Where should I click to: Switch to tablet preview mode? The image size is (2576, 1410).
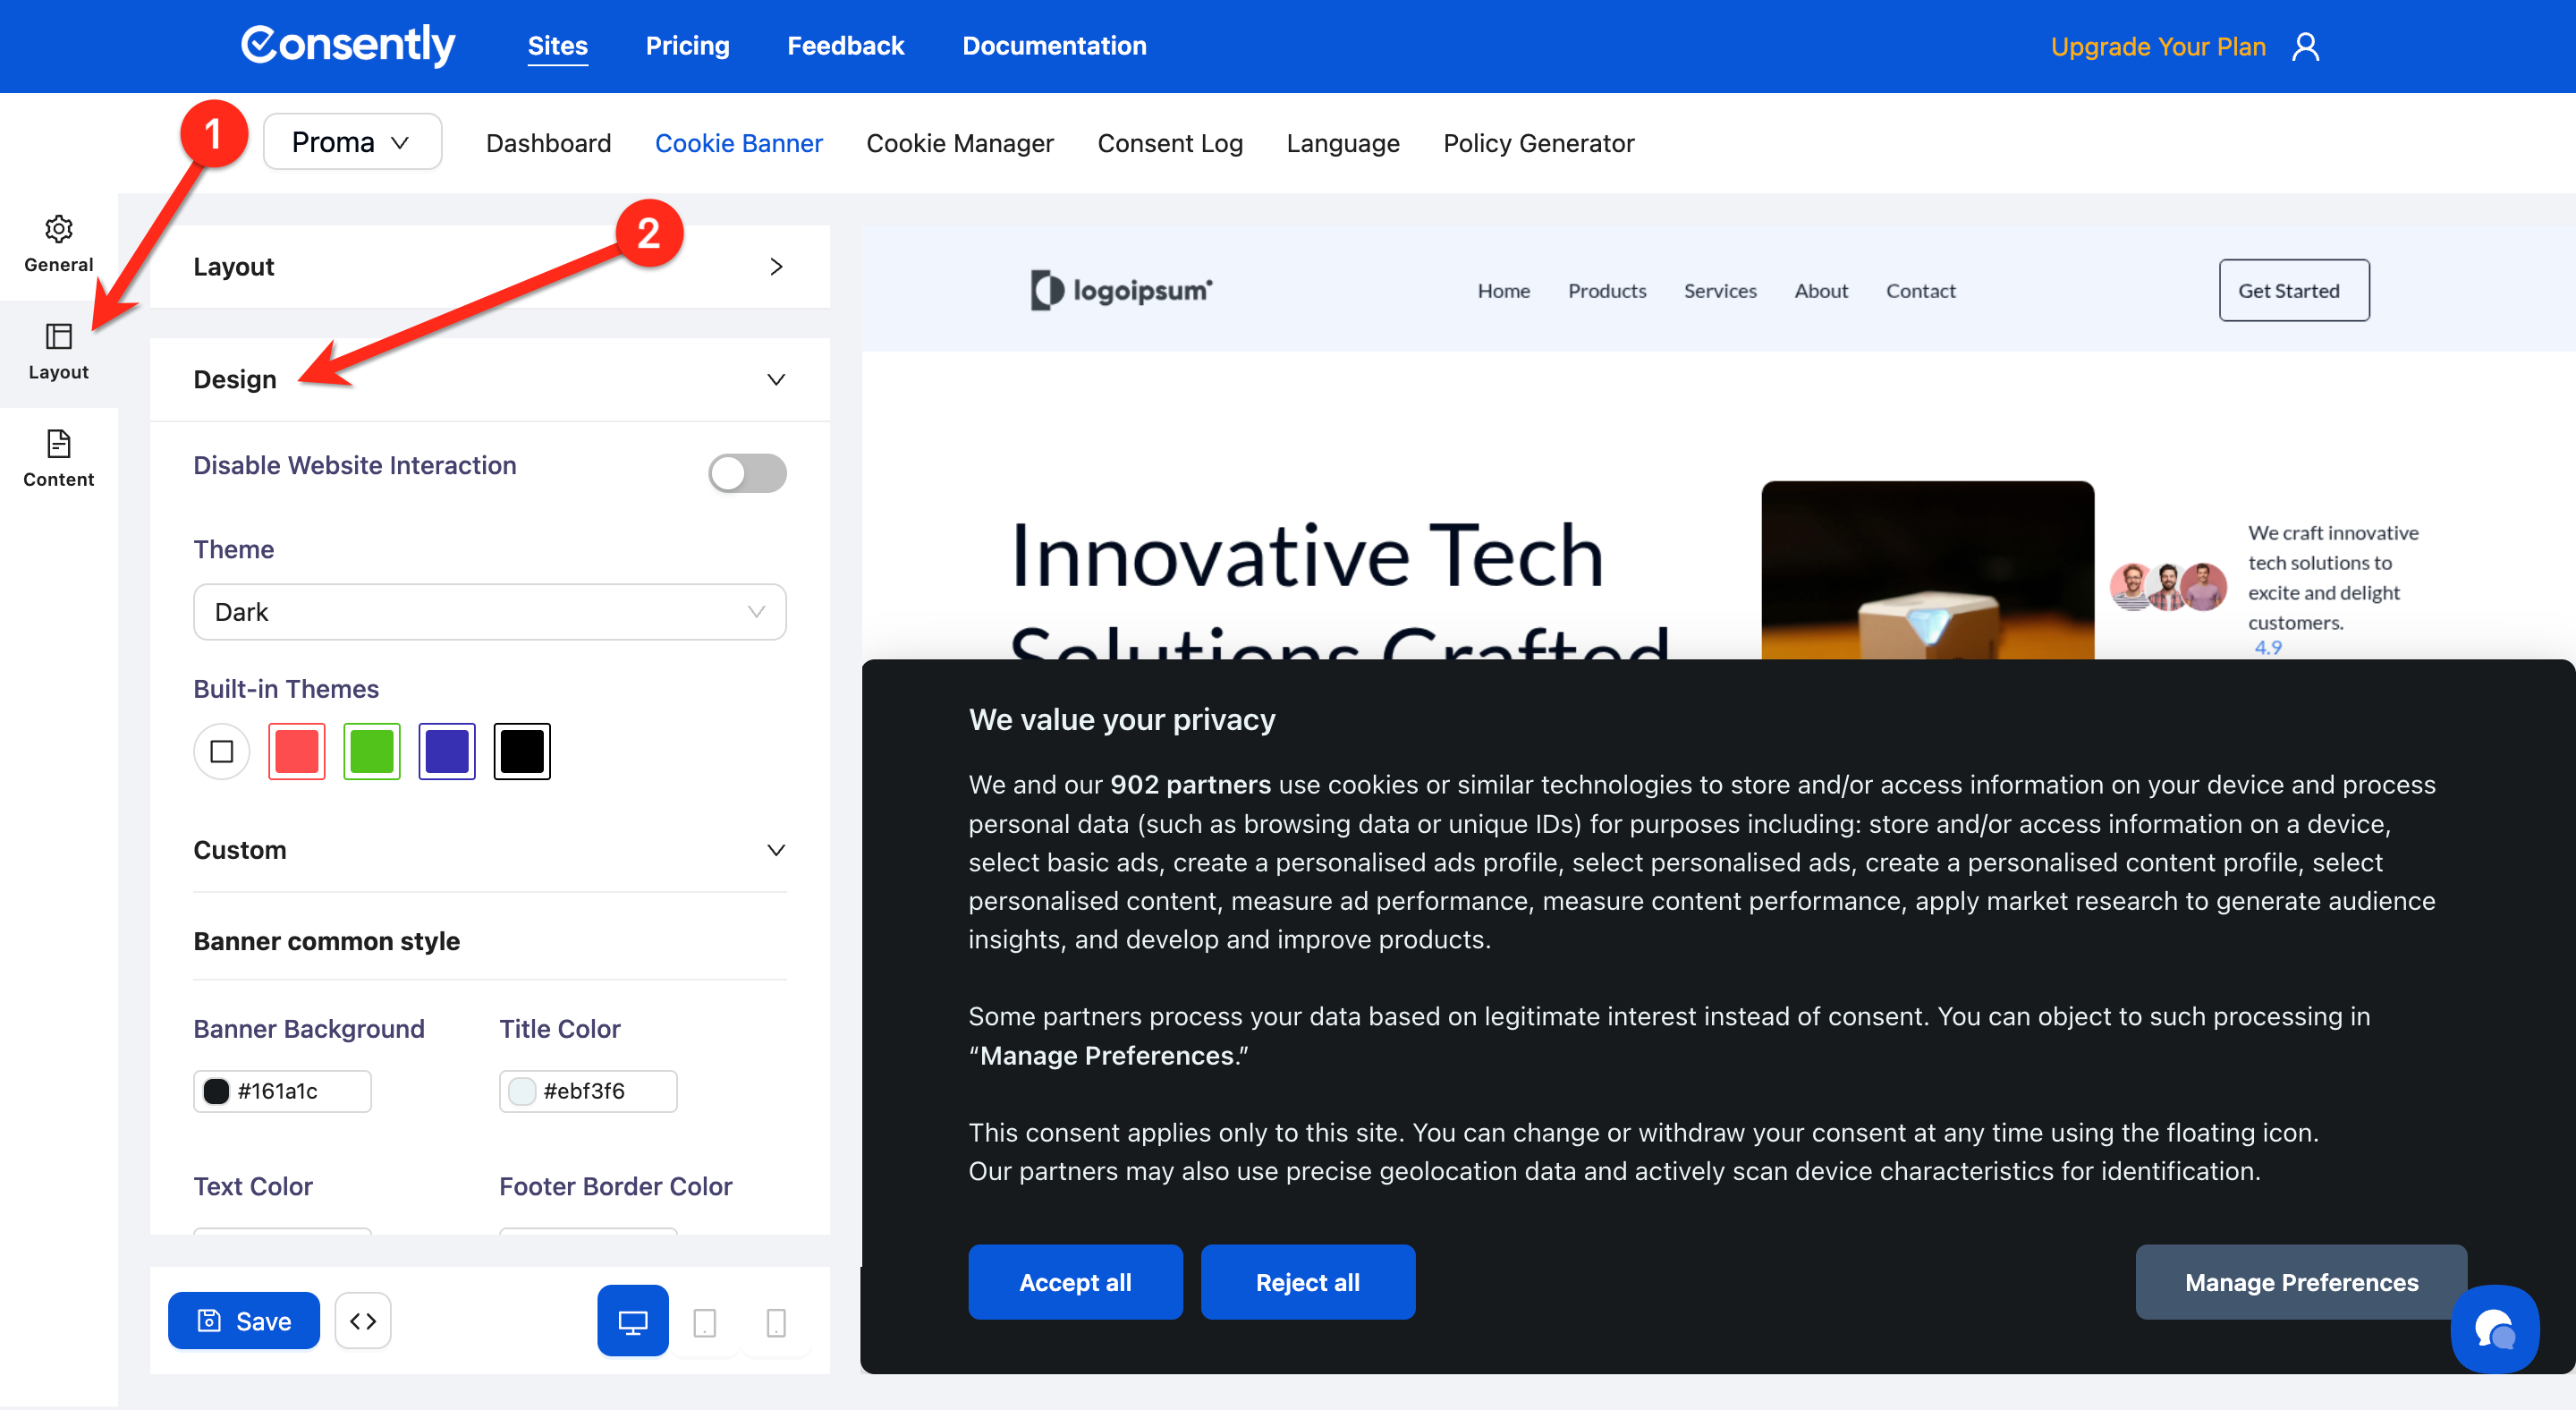(x=704, y=1322)
